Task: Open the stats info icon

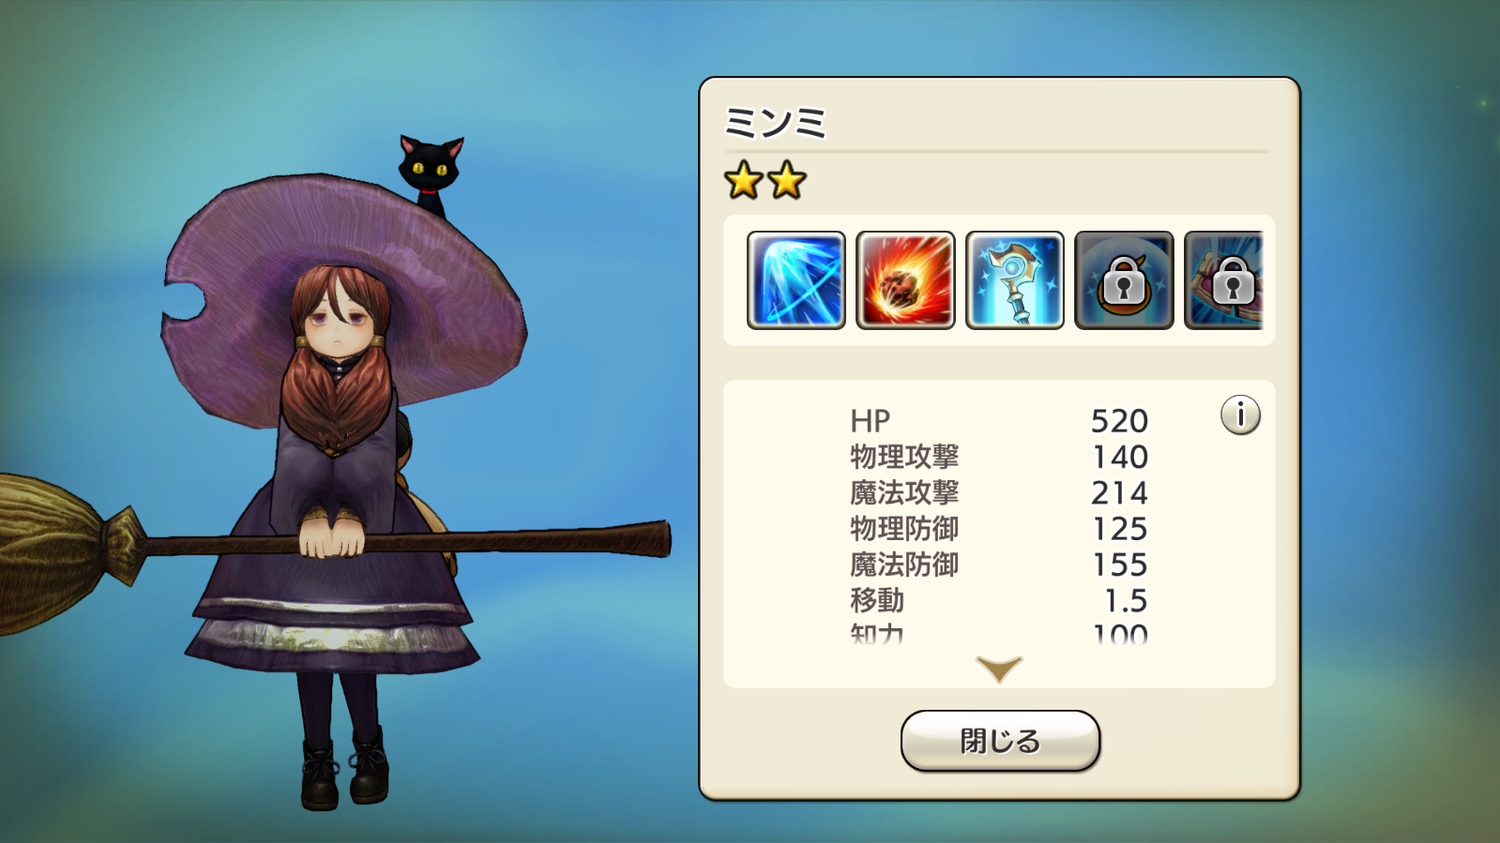Action: 1240,414
